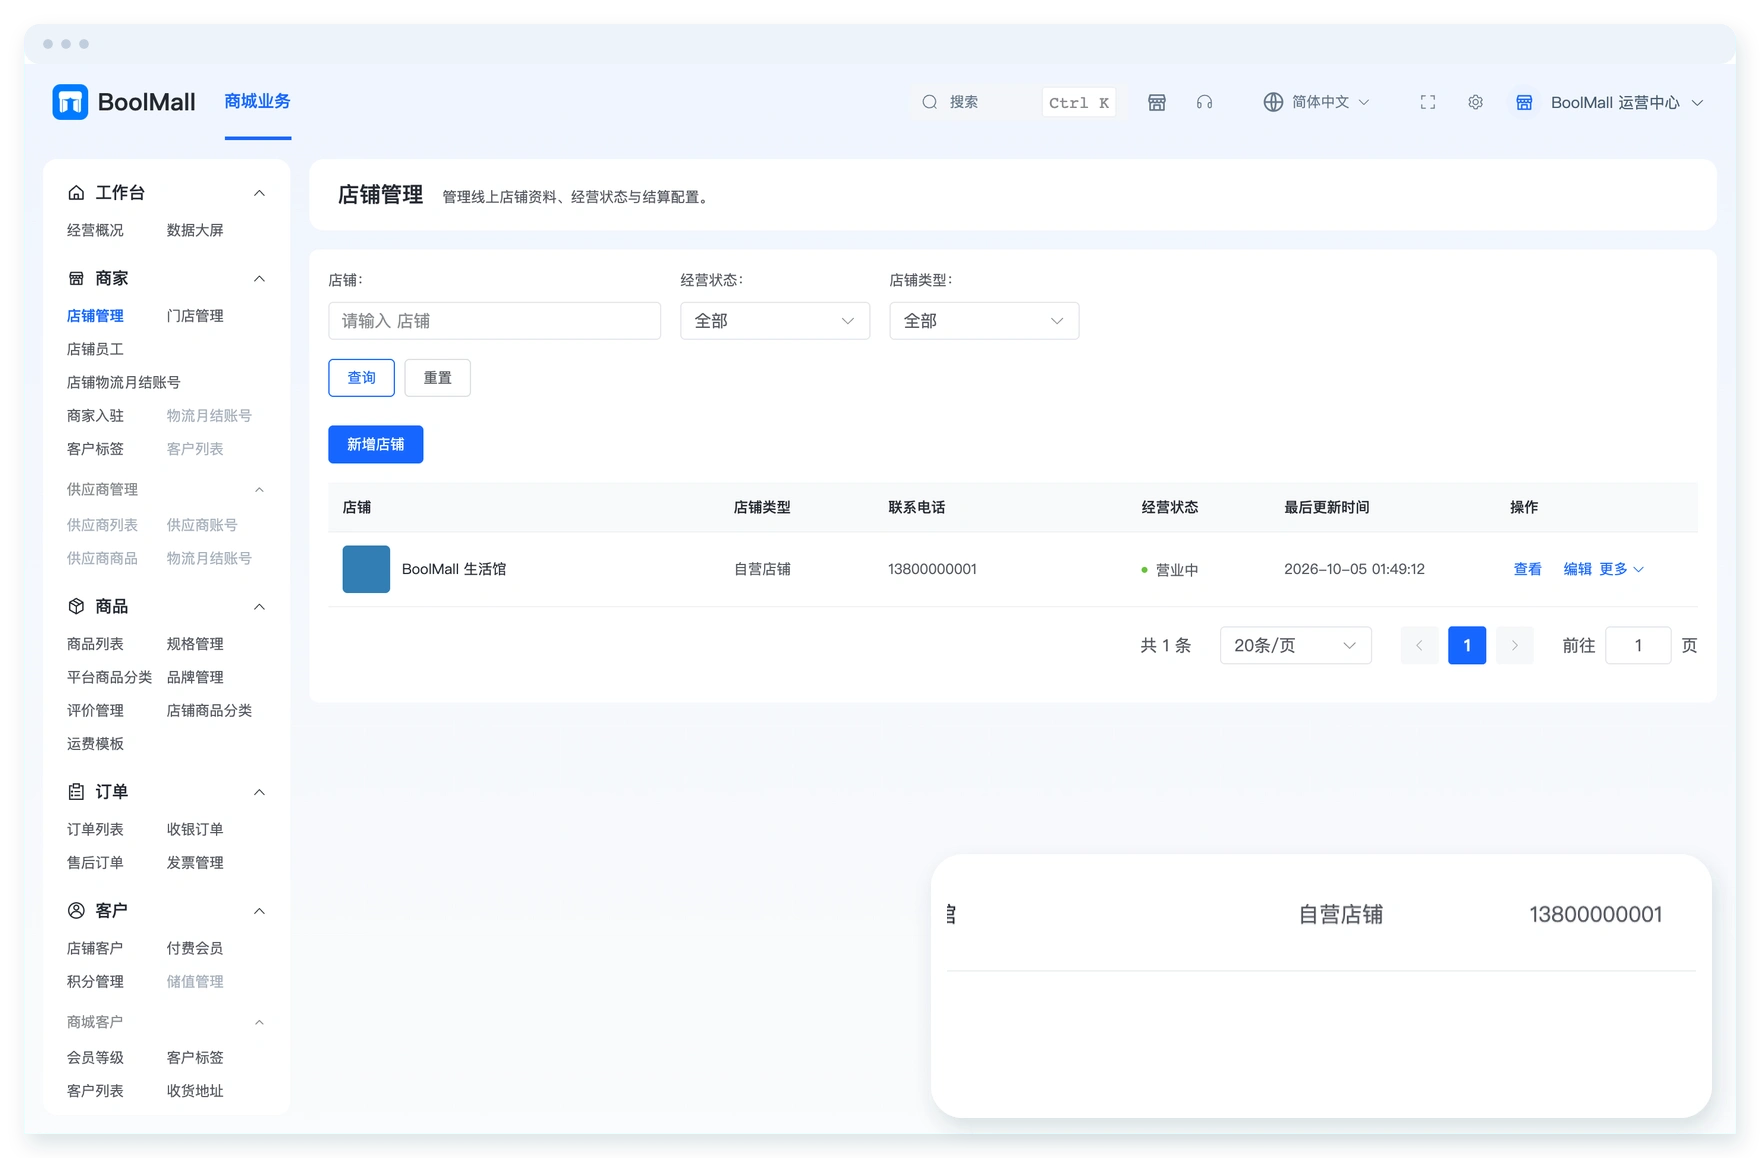The height and width of the screenshot is (1158, 1760).
Task: Open the settings gear icon
Action: (x=1476, y=102)
